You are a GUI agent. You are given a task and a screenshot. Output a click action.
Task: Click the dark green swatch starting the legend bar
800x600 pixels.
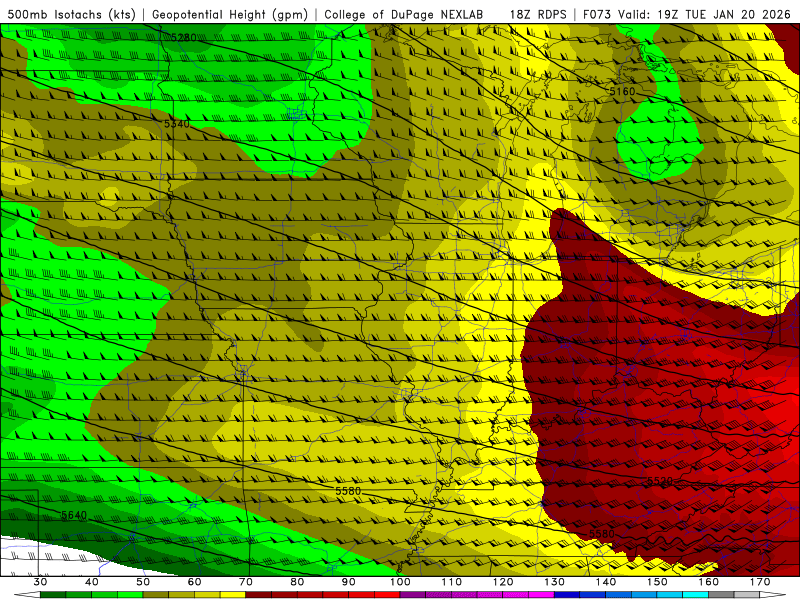[x=53, y=595]
